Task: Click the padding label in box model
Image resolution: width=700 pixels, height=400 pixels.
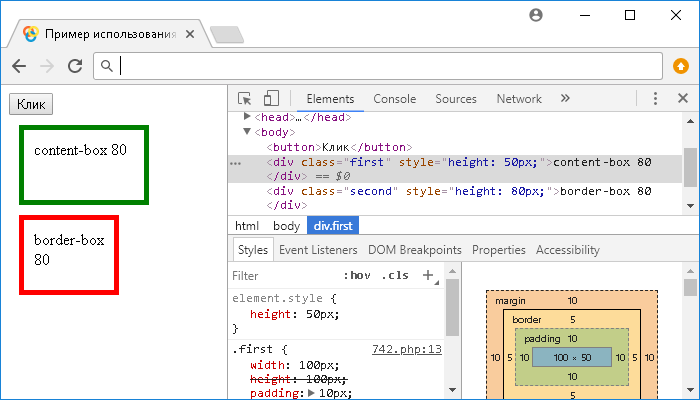Action: click(542, 339)
